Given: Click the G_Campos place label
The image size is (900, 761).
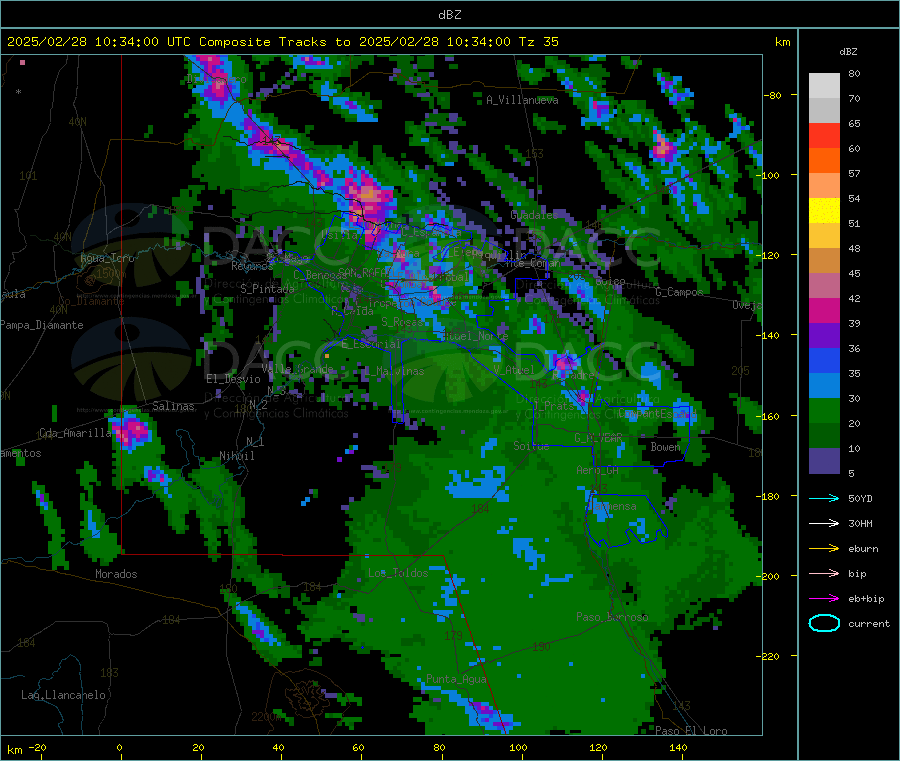Looking at the screenshot, I should [x=679, y=292].
